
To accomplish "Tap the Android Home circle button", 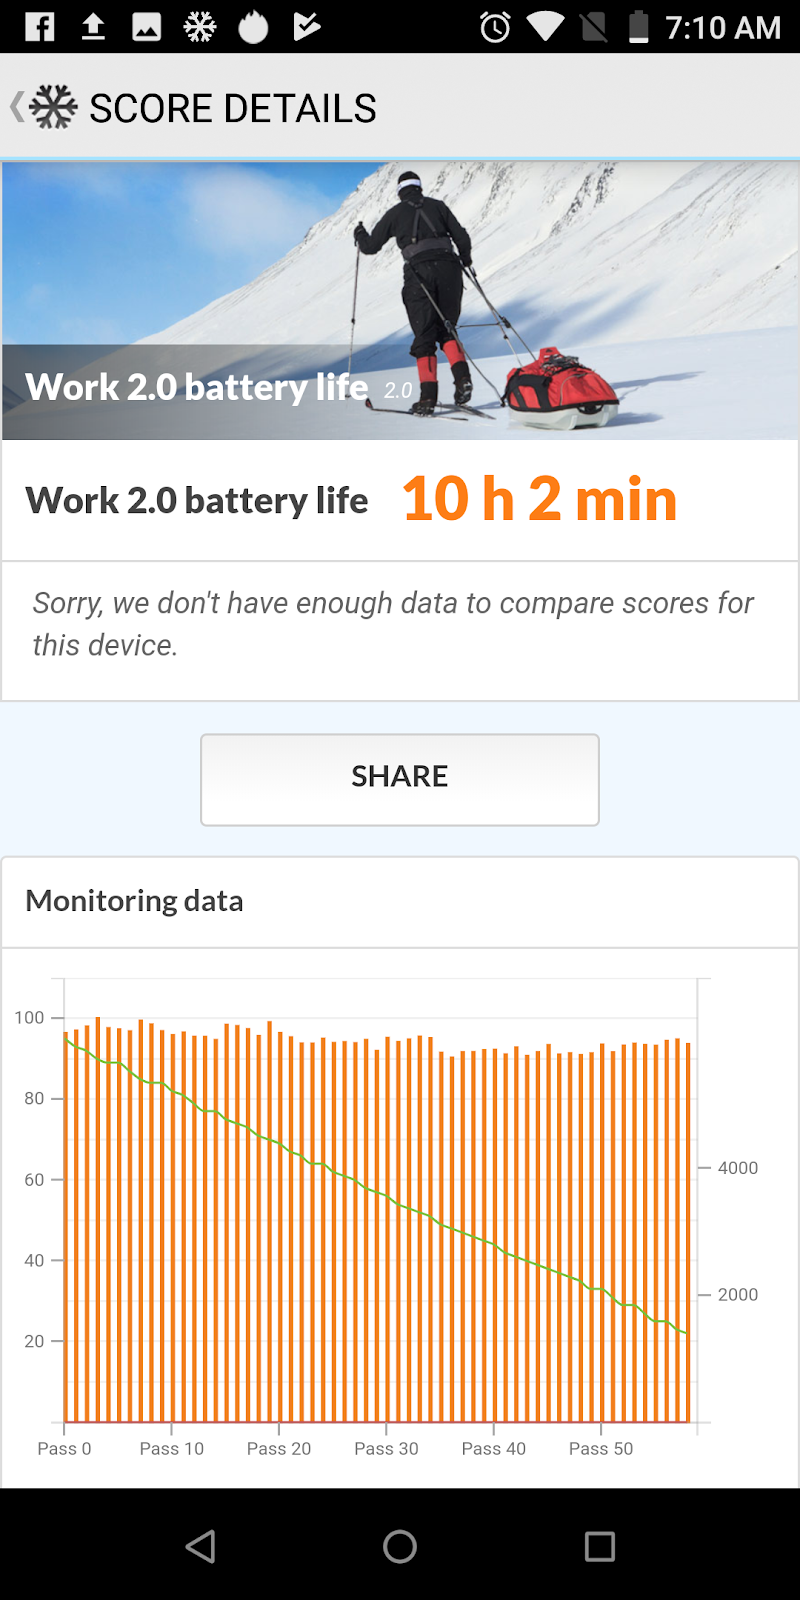I will 400,1546.
